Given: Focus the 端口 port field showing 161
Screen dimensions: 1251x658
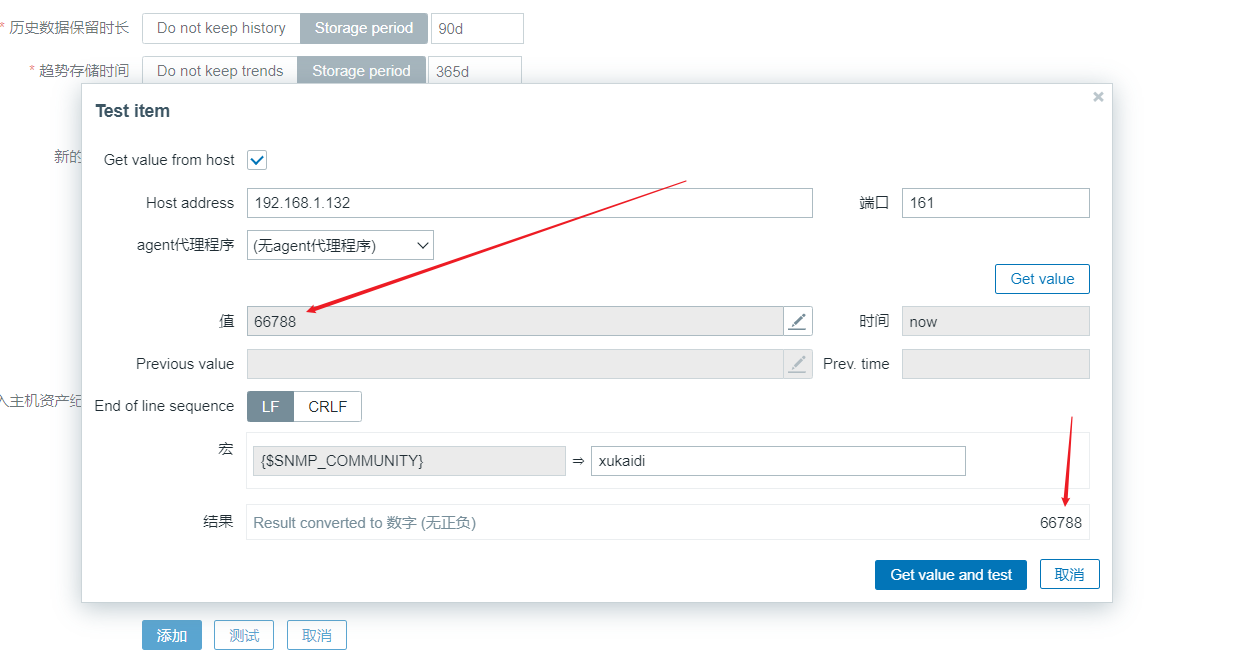Looking at the screenshot, I should tap(996, 203).
